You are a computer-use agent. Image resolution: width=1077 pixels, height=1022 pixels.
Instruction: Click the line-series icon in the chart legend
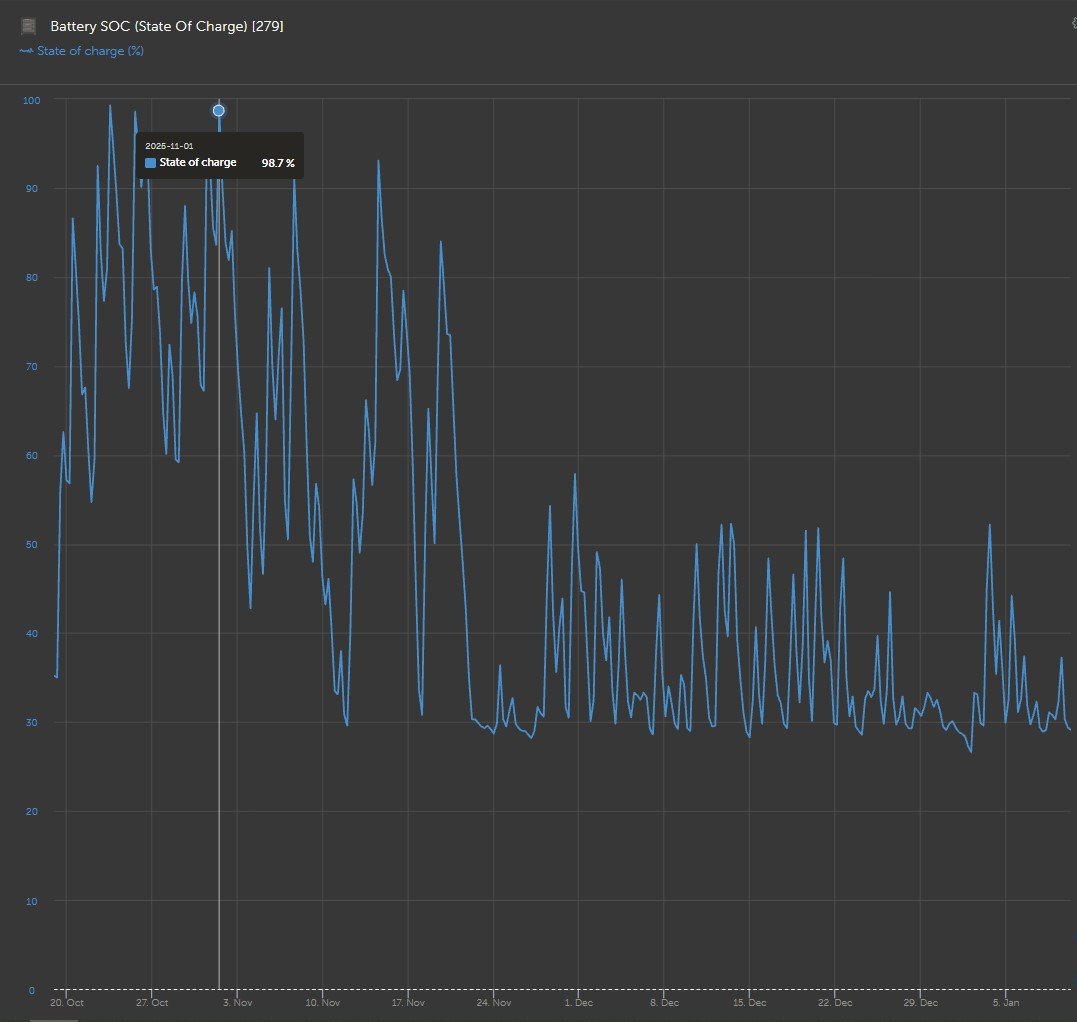(x=26, y=51)
